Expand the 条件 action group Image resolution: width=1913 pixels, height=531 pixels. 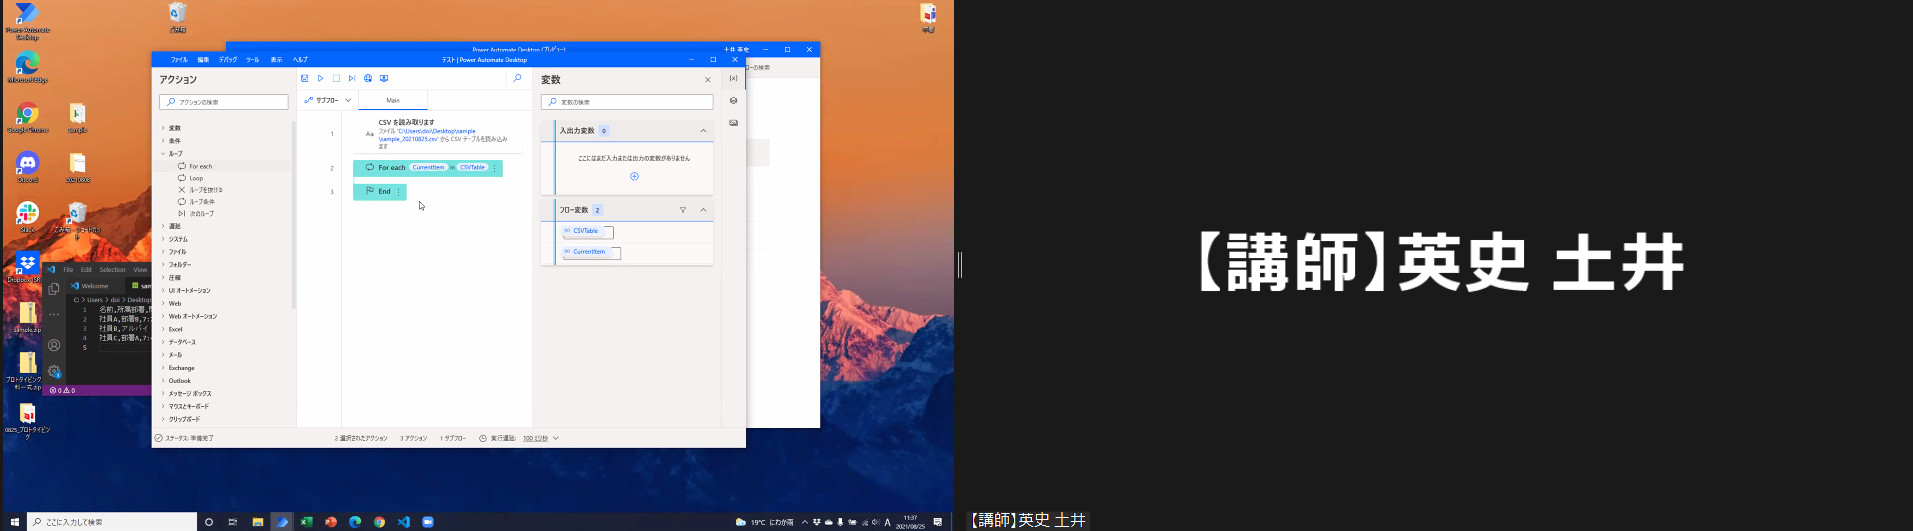(x=163, y=141)
